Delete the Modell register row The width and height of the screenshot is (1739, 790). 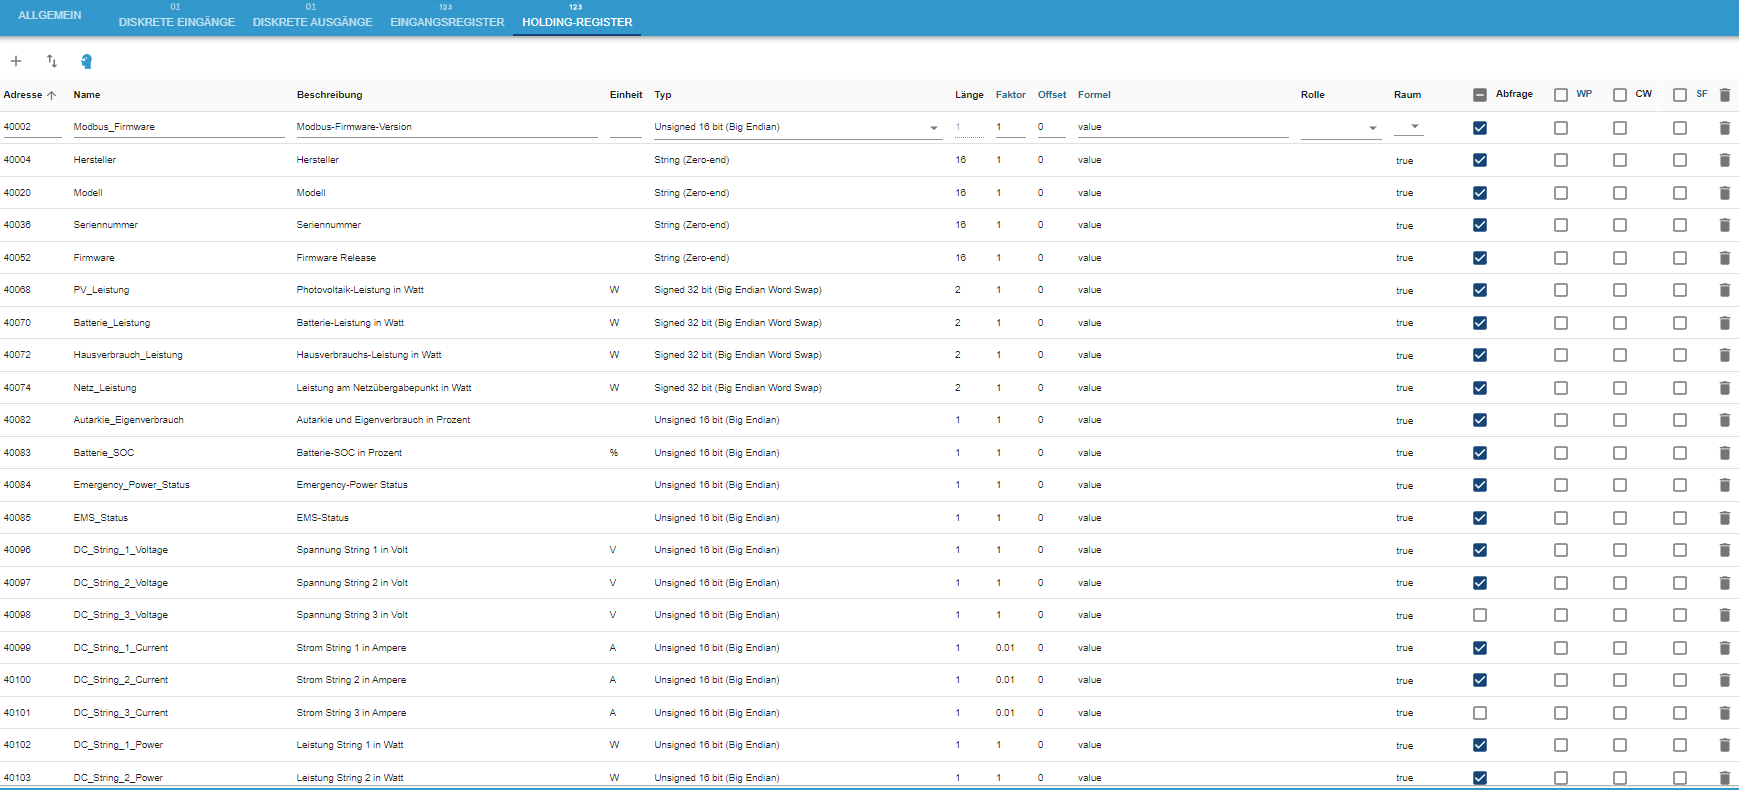point(1724,193)
